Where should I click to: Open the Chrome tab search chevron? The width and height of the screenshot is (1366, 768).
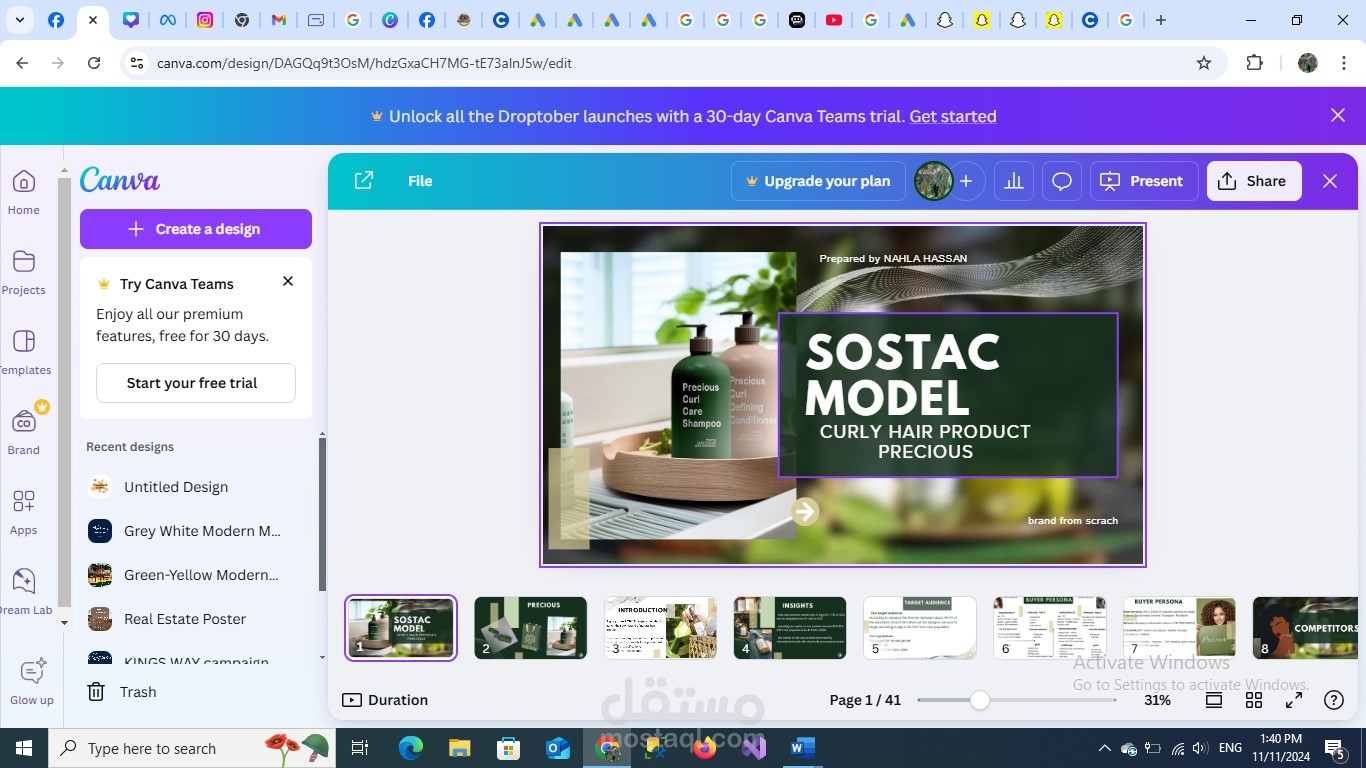coord(21,20)
